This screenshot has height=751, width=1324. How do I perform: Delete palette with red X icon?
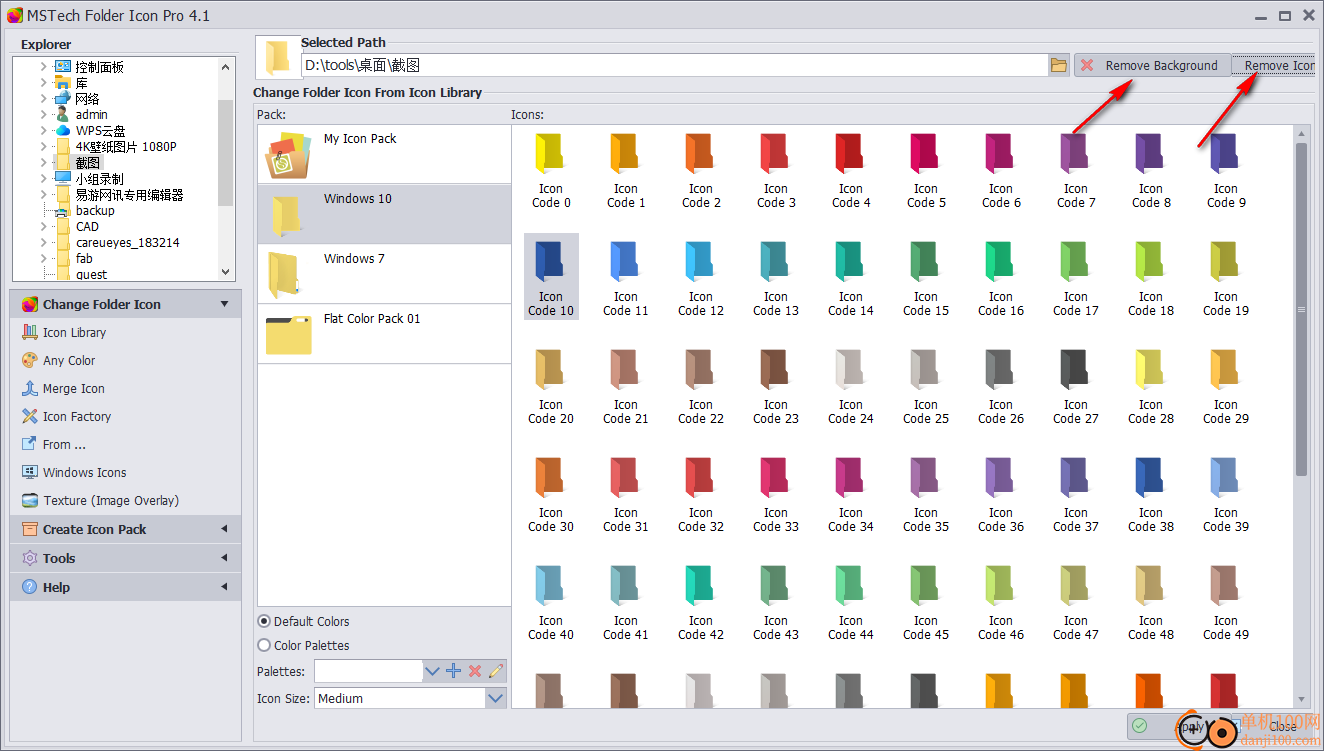[x=475, y=671]
